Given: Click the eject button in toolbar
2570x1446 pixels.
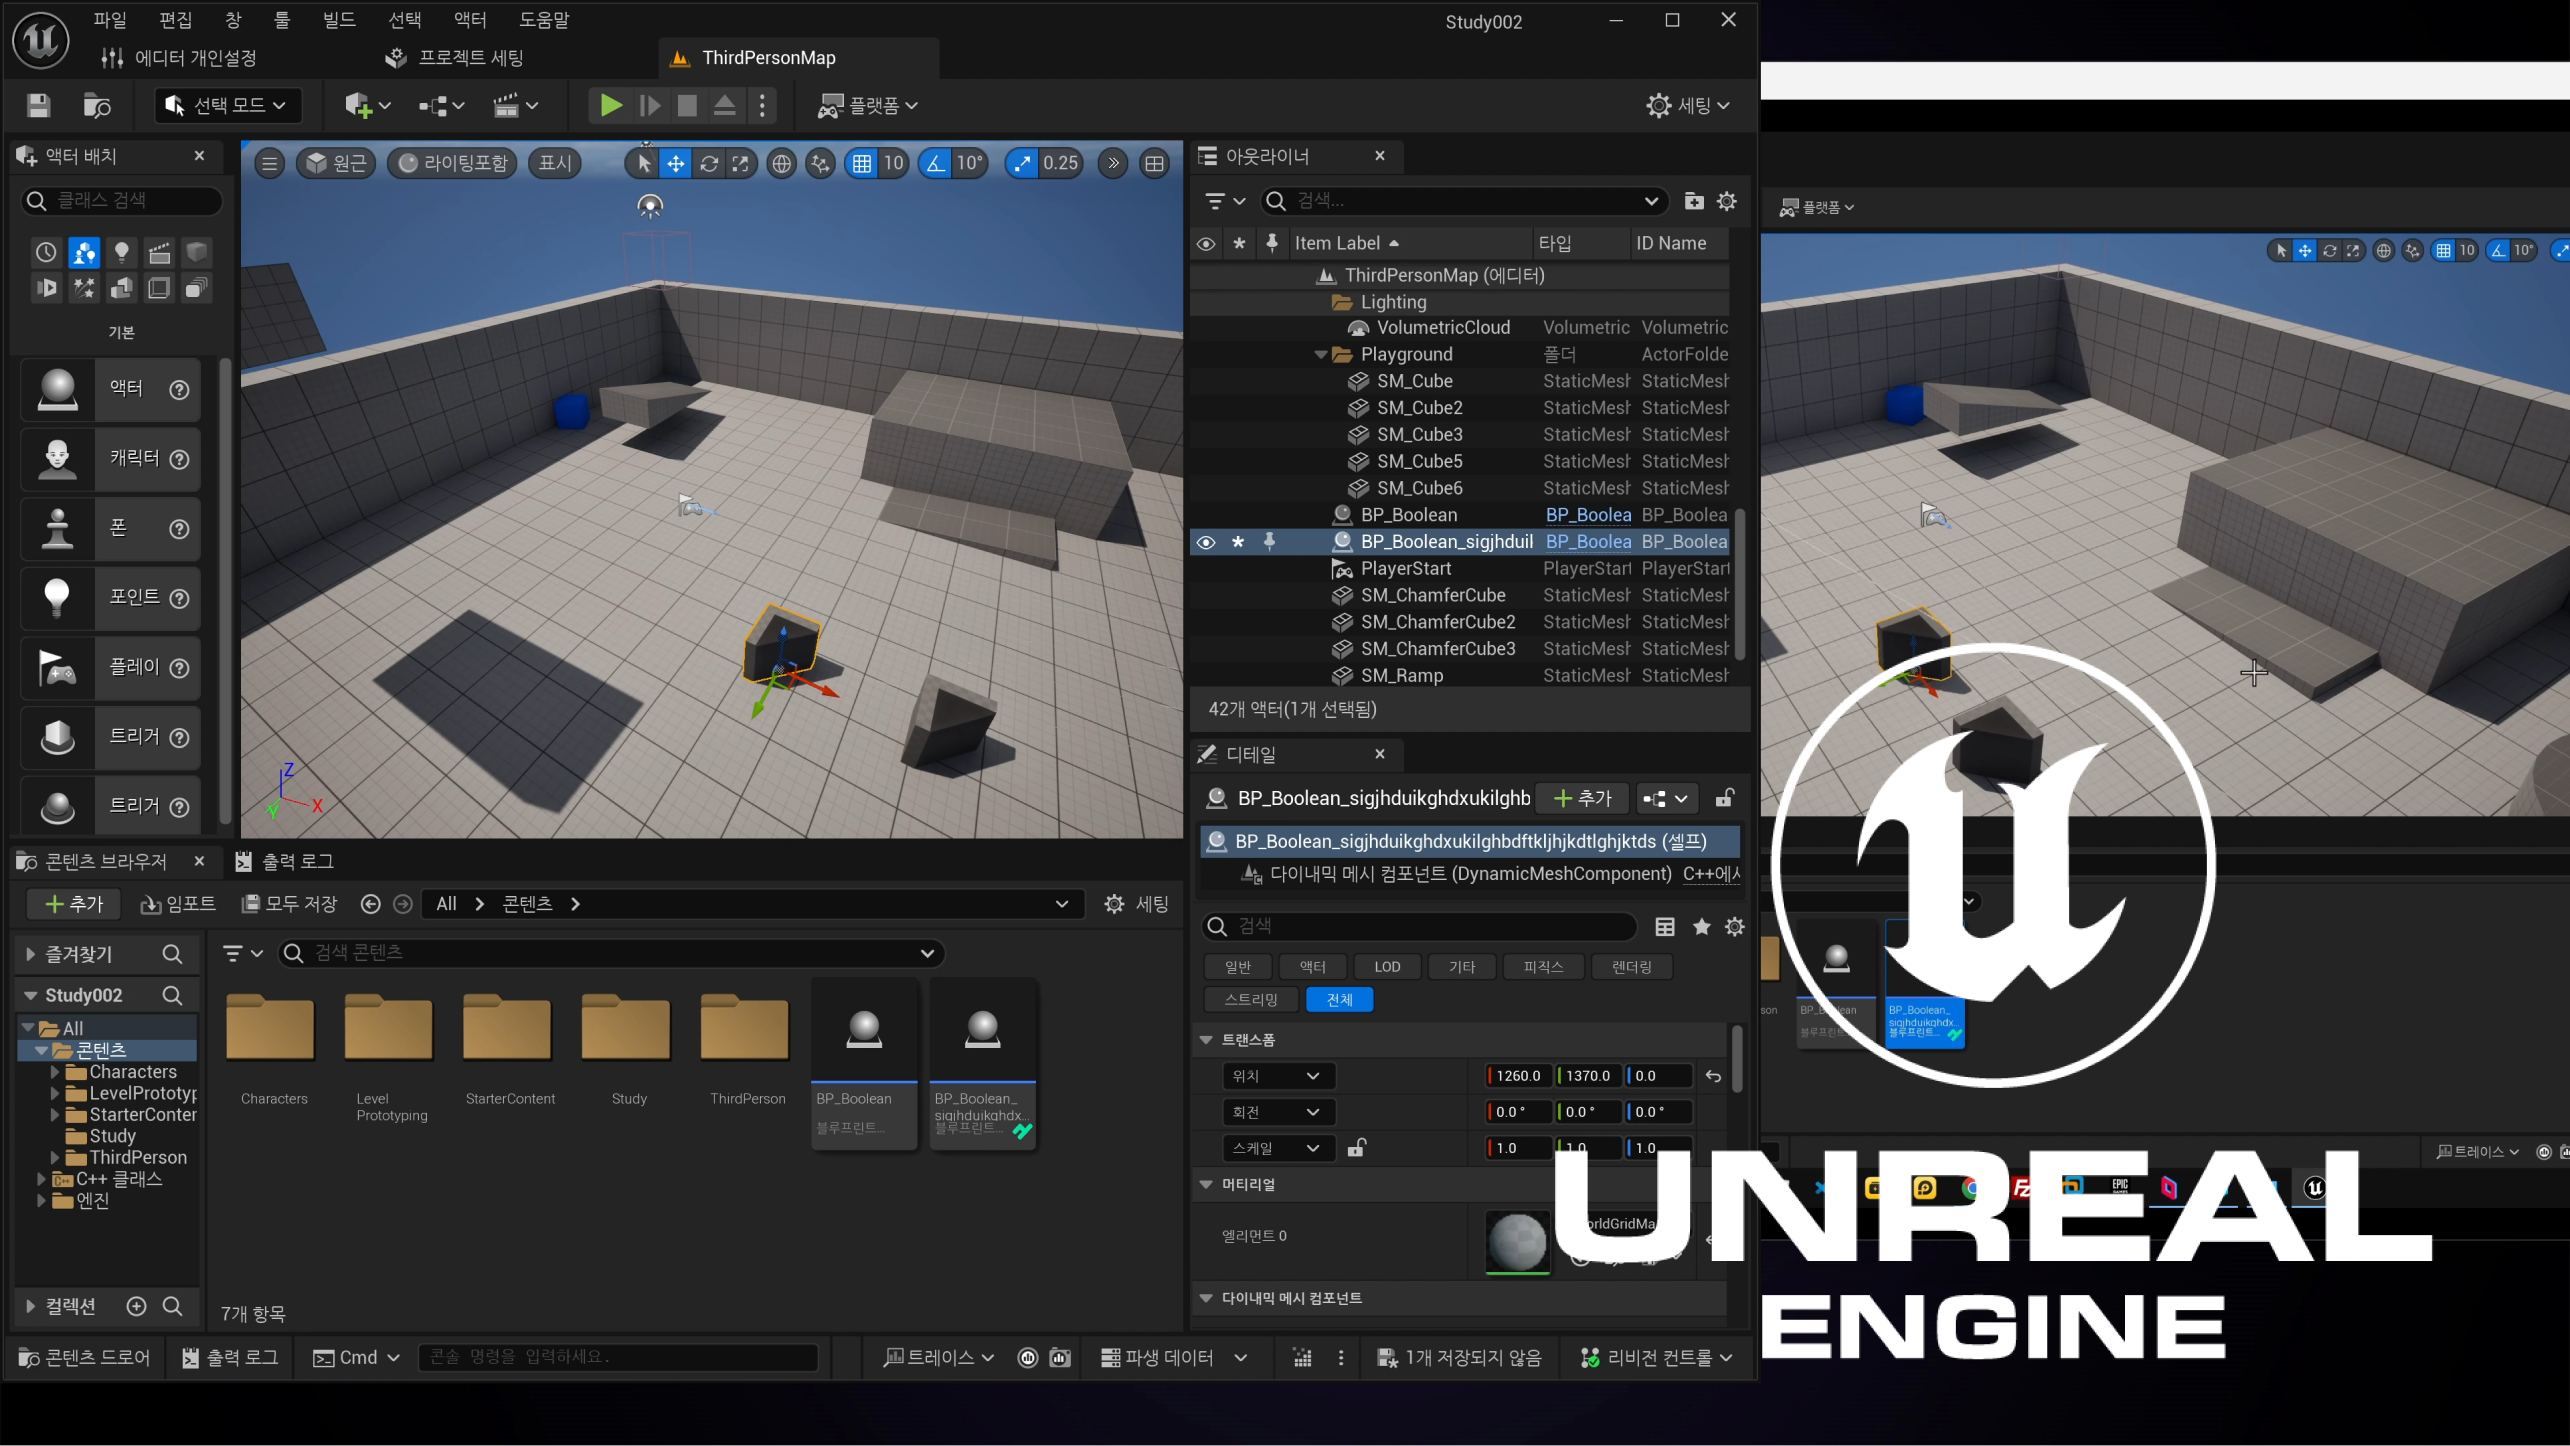Looking at the screenshot, I should pos(725,105).
